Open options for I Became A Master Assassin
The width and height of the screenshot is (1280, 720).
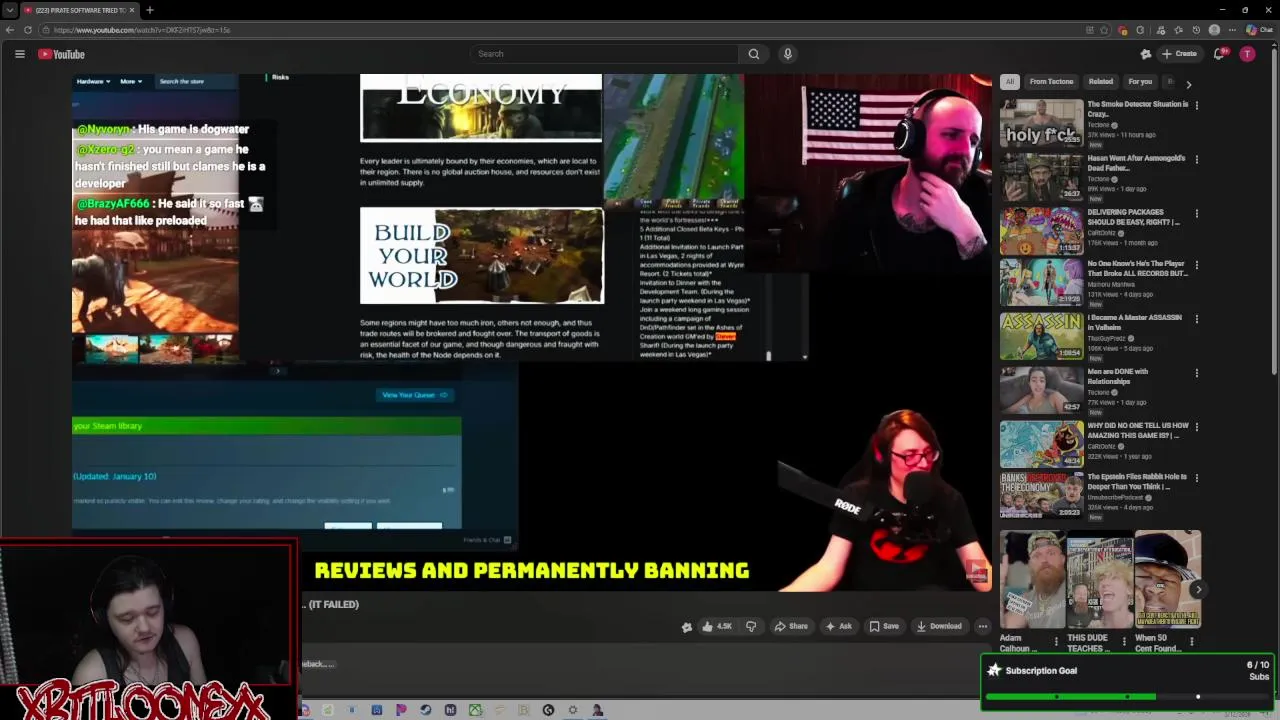1196,319
